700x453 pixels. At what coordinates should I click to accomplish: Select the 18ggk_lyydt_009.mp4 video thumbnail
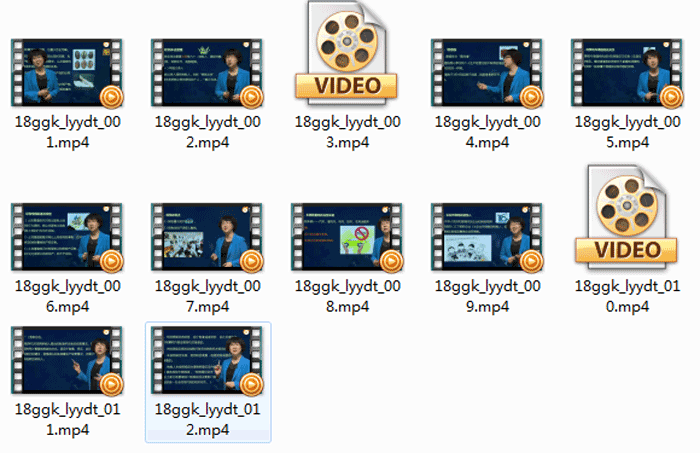pyautogui.click(x=487, y=237)
